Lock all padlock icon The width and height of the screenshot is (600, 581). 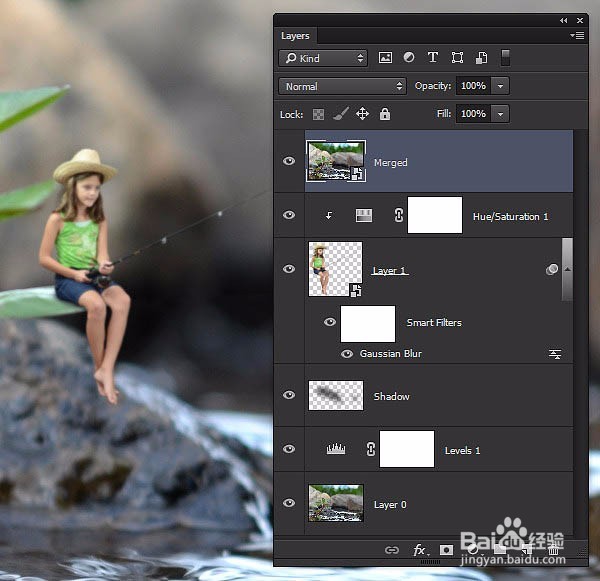click(x=385, y=114)
